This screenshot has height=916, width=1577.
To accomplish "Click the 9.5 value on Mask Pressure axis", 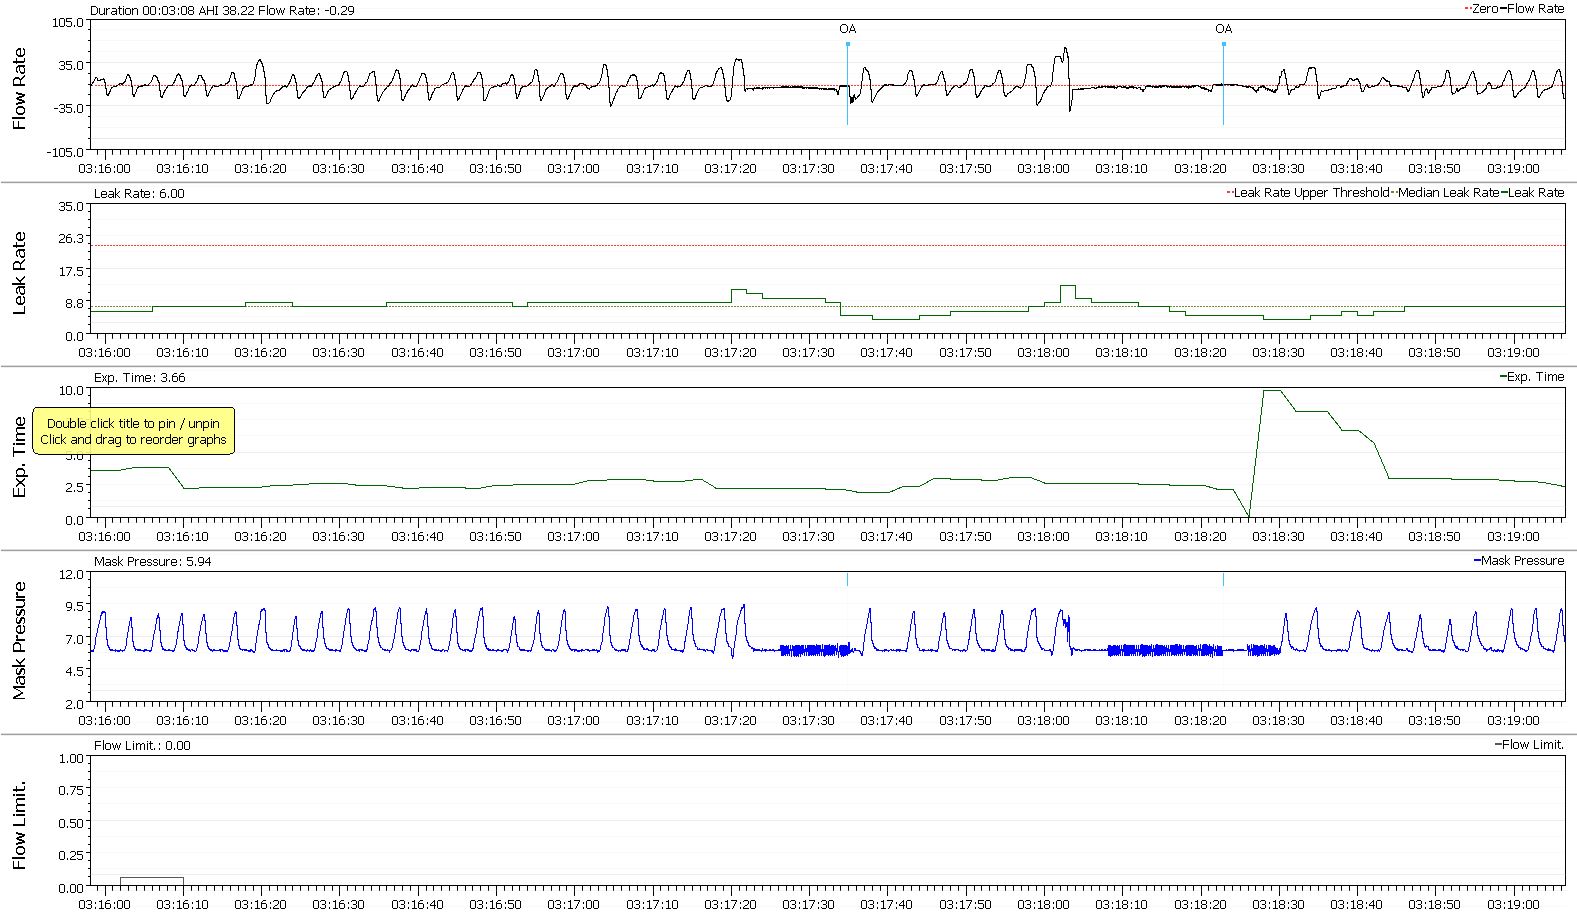I will [74, 606].
